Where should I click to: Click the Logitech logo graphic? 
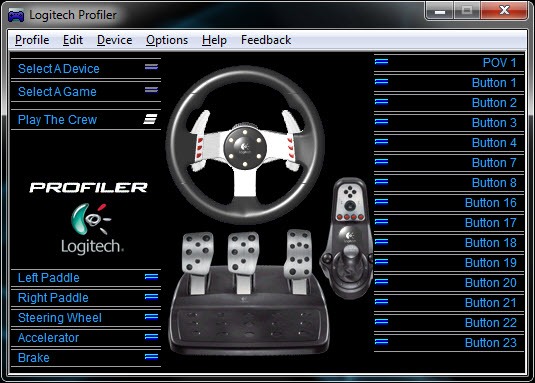(x=92, y=228)
